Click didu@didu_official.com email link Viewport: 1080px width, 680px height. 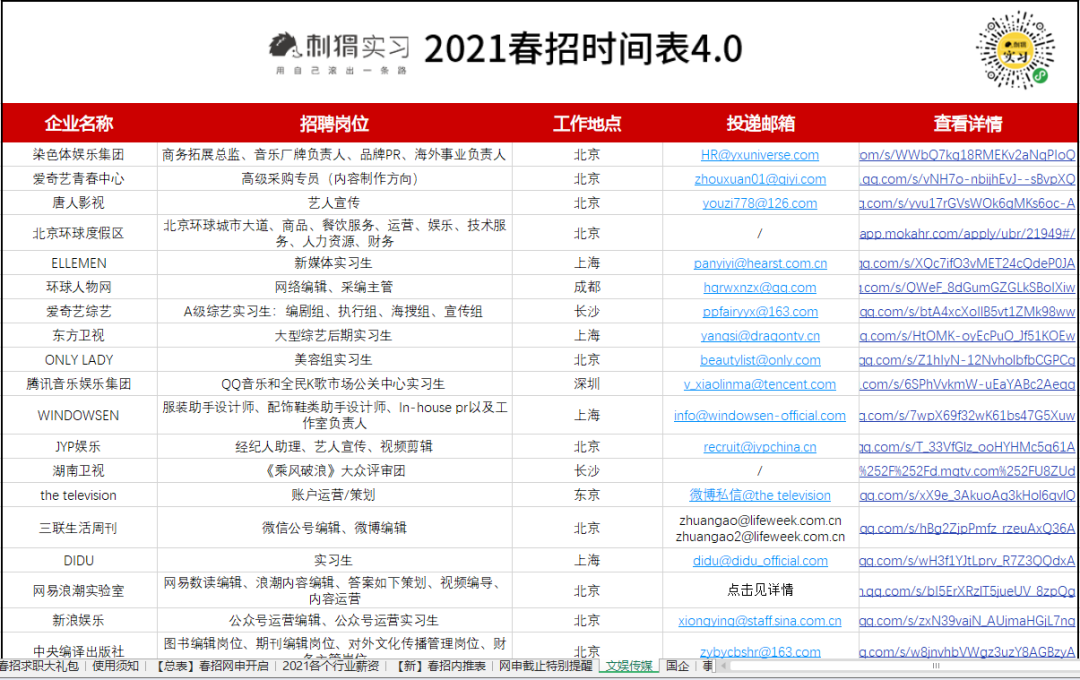(760, 561)
